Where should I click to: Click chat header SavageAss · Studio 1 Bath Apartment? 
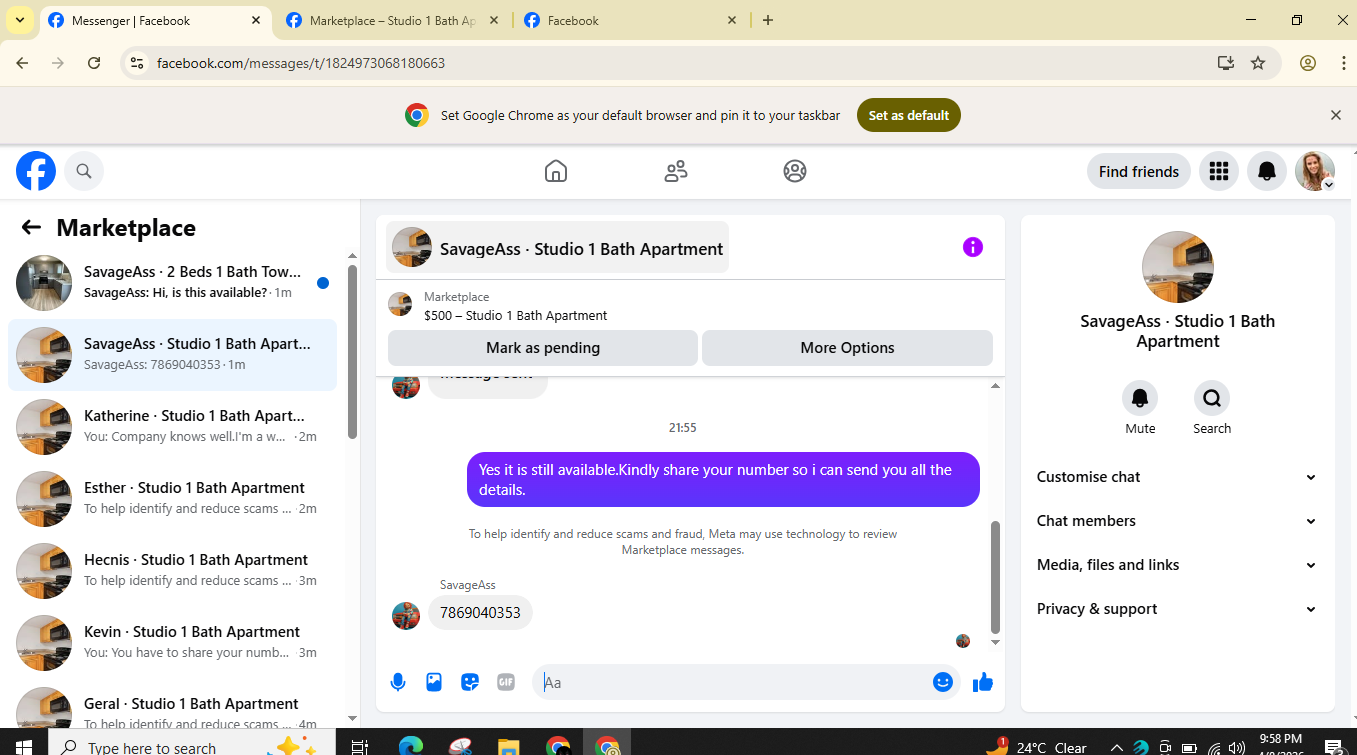coord(557,248)
